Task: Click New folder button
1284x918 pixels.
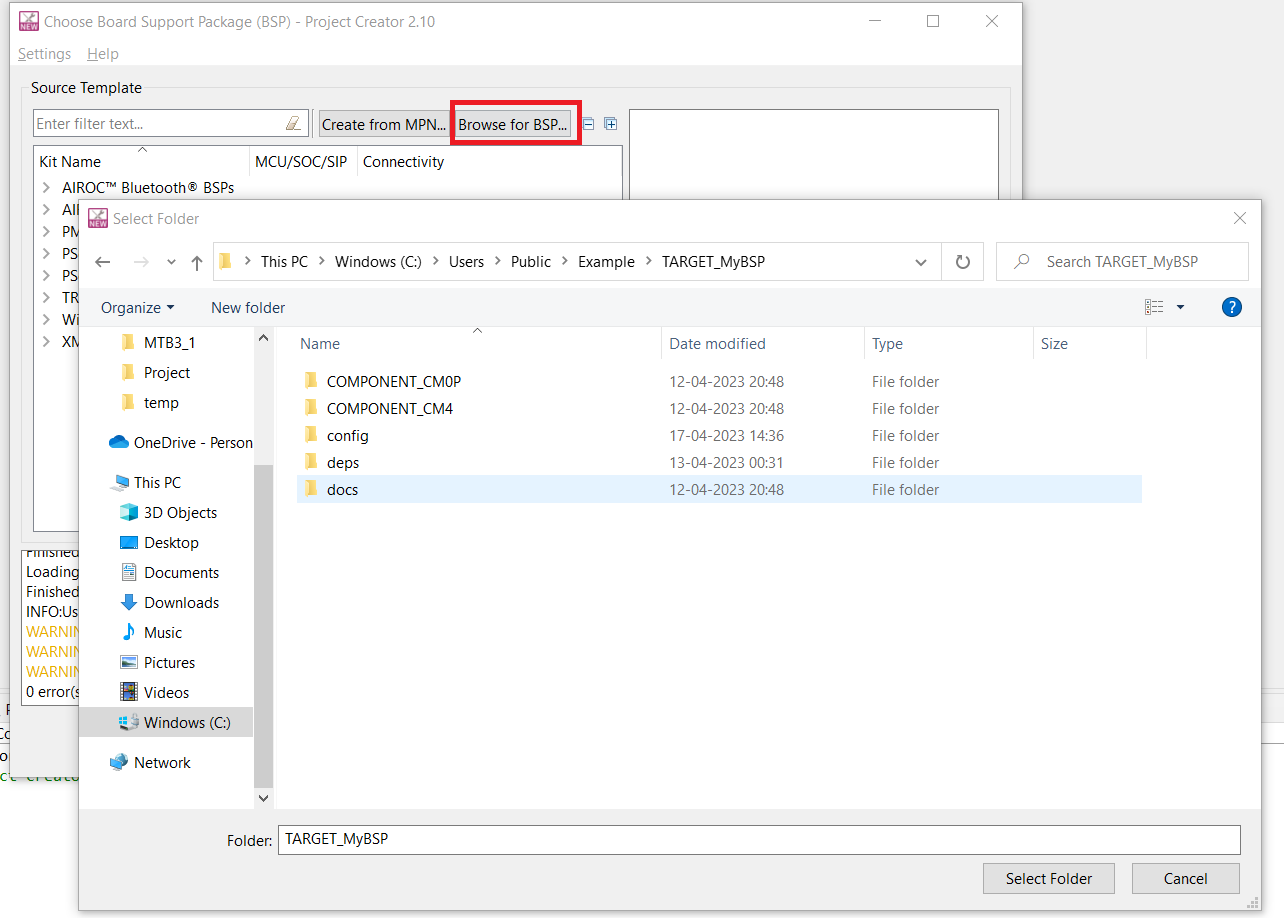Action: 248,307
